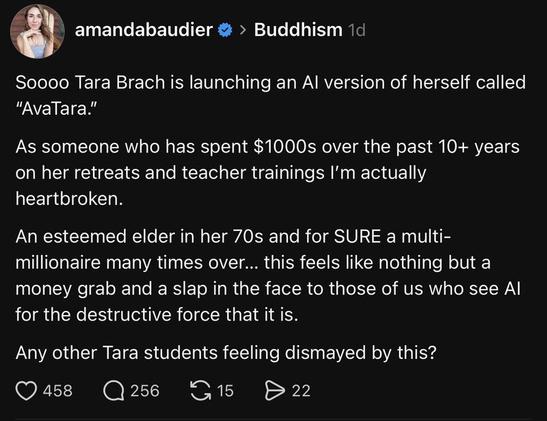Click the blue verified badge
The image size is (547, 421).
point(225,30)
